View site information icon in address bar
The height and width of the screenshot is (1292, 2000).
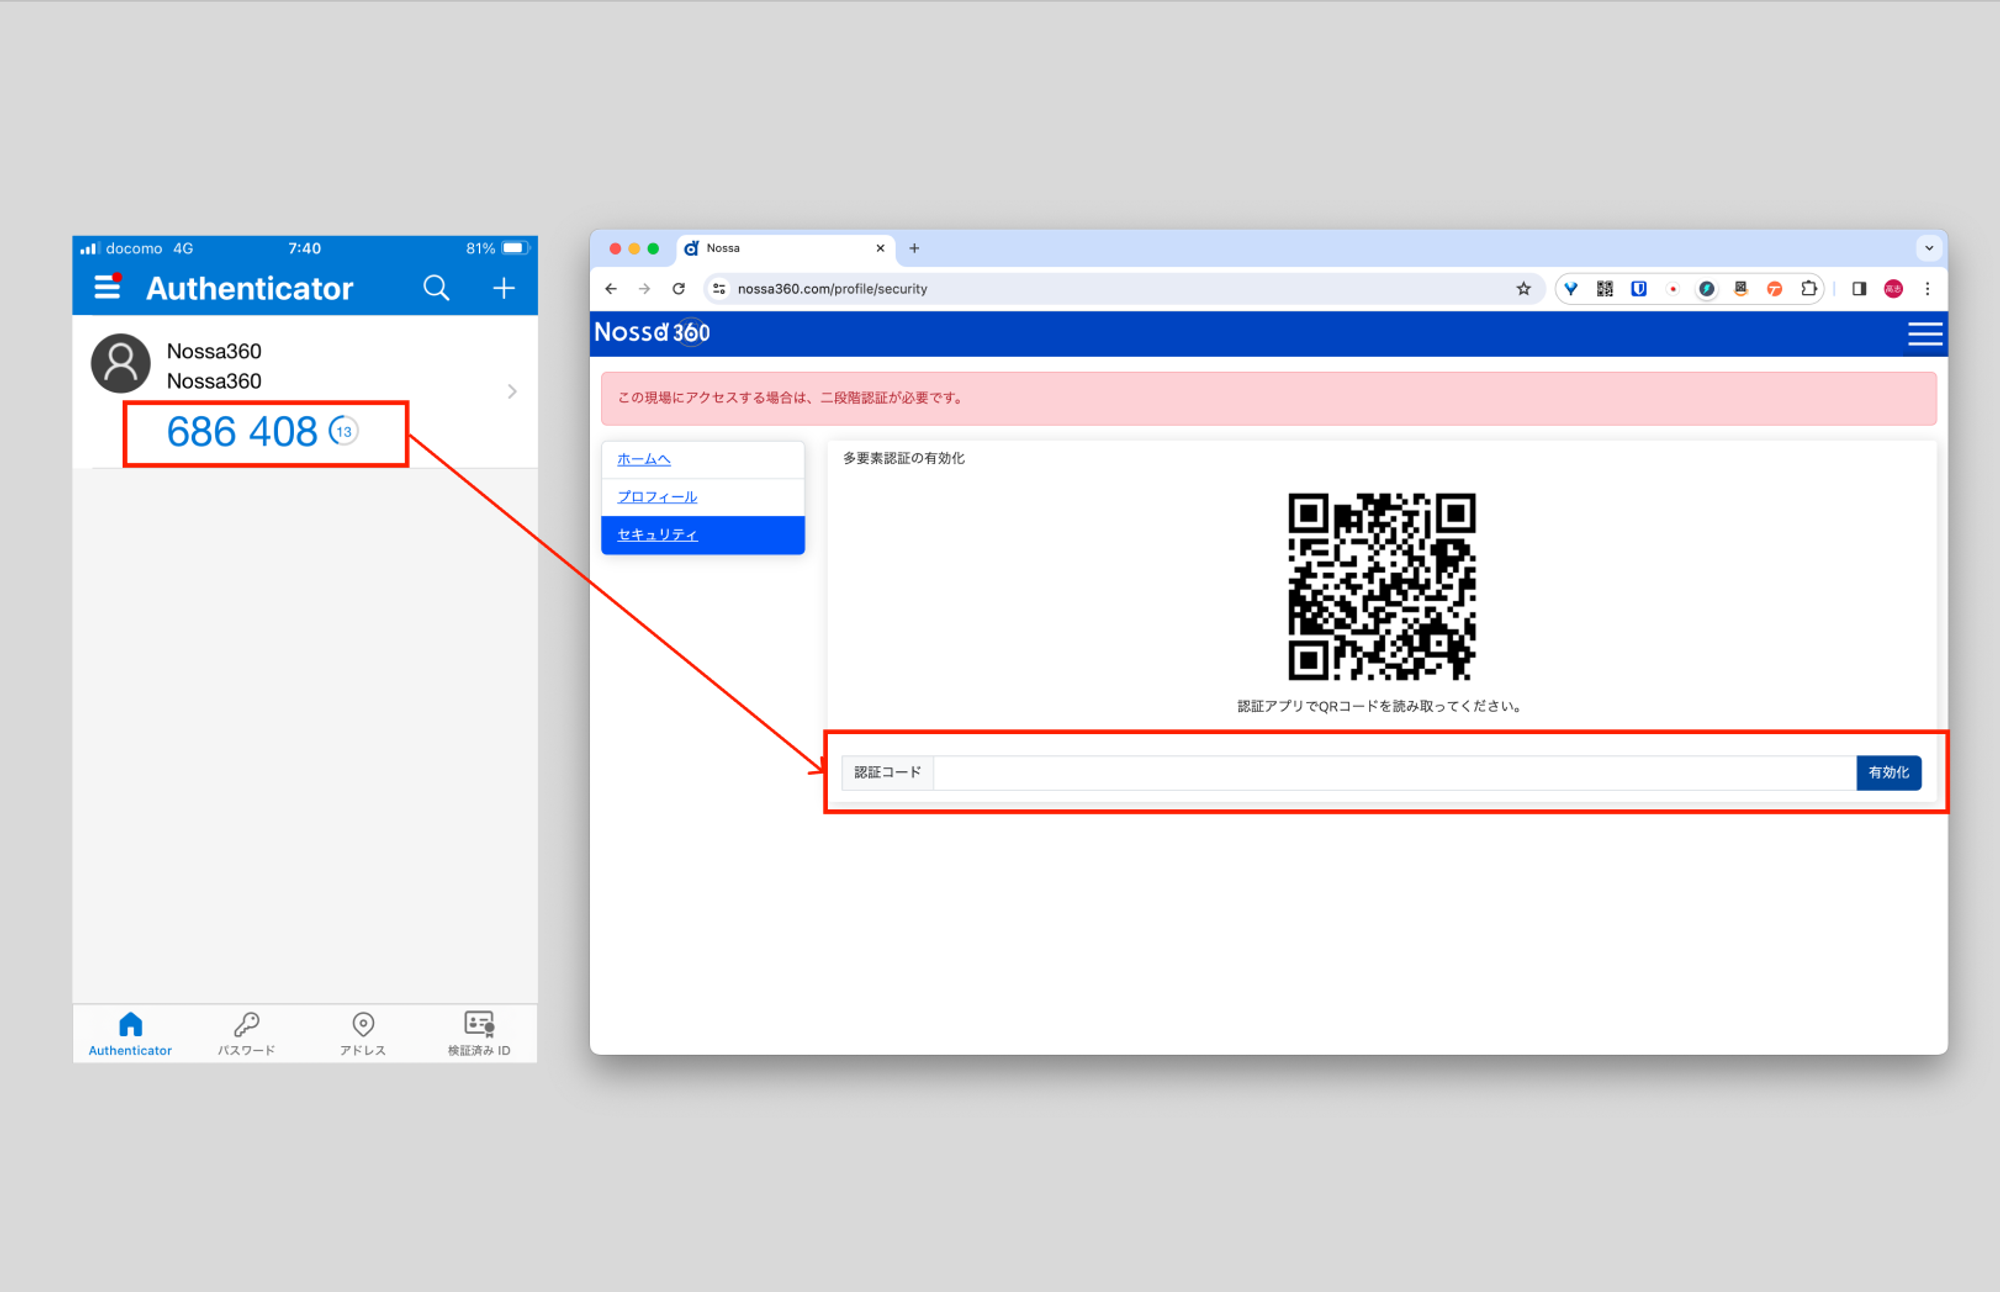[719, 289]
